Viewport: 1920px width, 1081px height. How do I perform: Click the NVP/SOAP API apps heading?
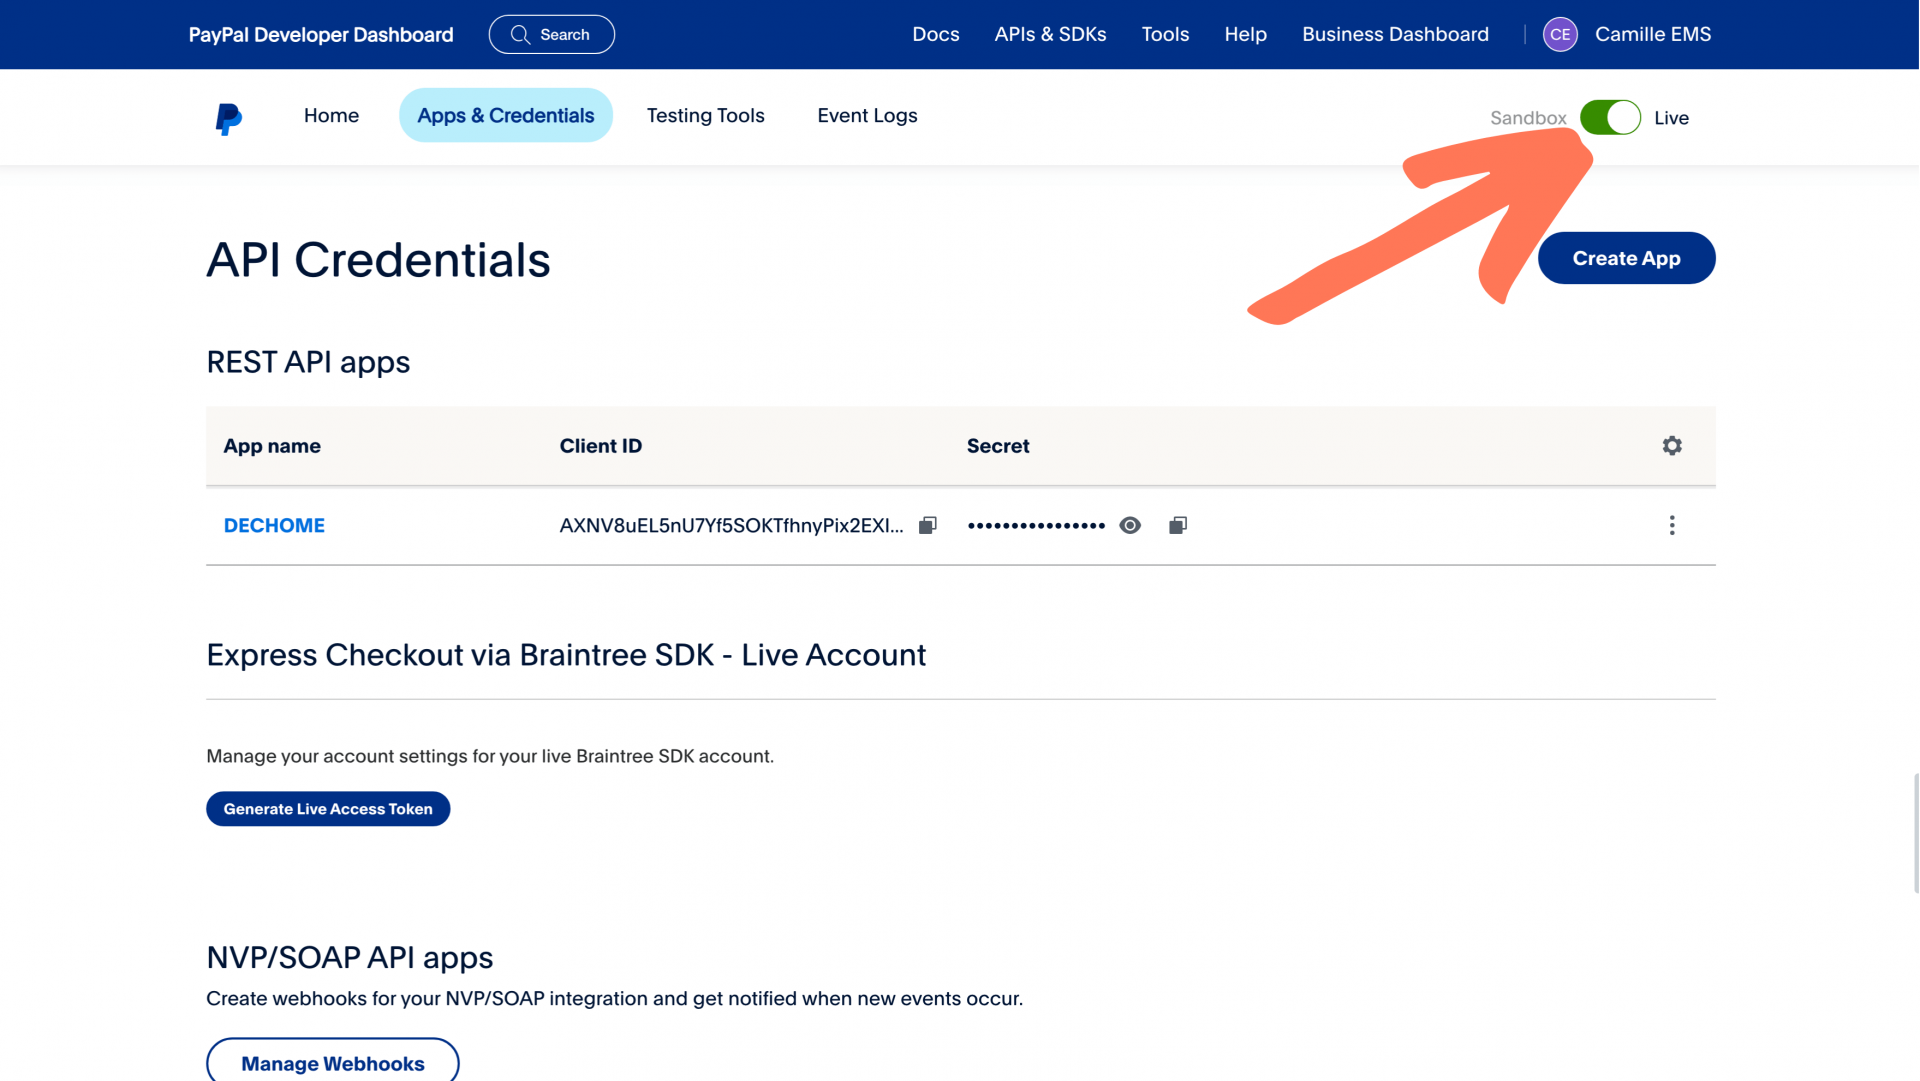pos(349,957)
